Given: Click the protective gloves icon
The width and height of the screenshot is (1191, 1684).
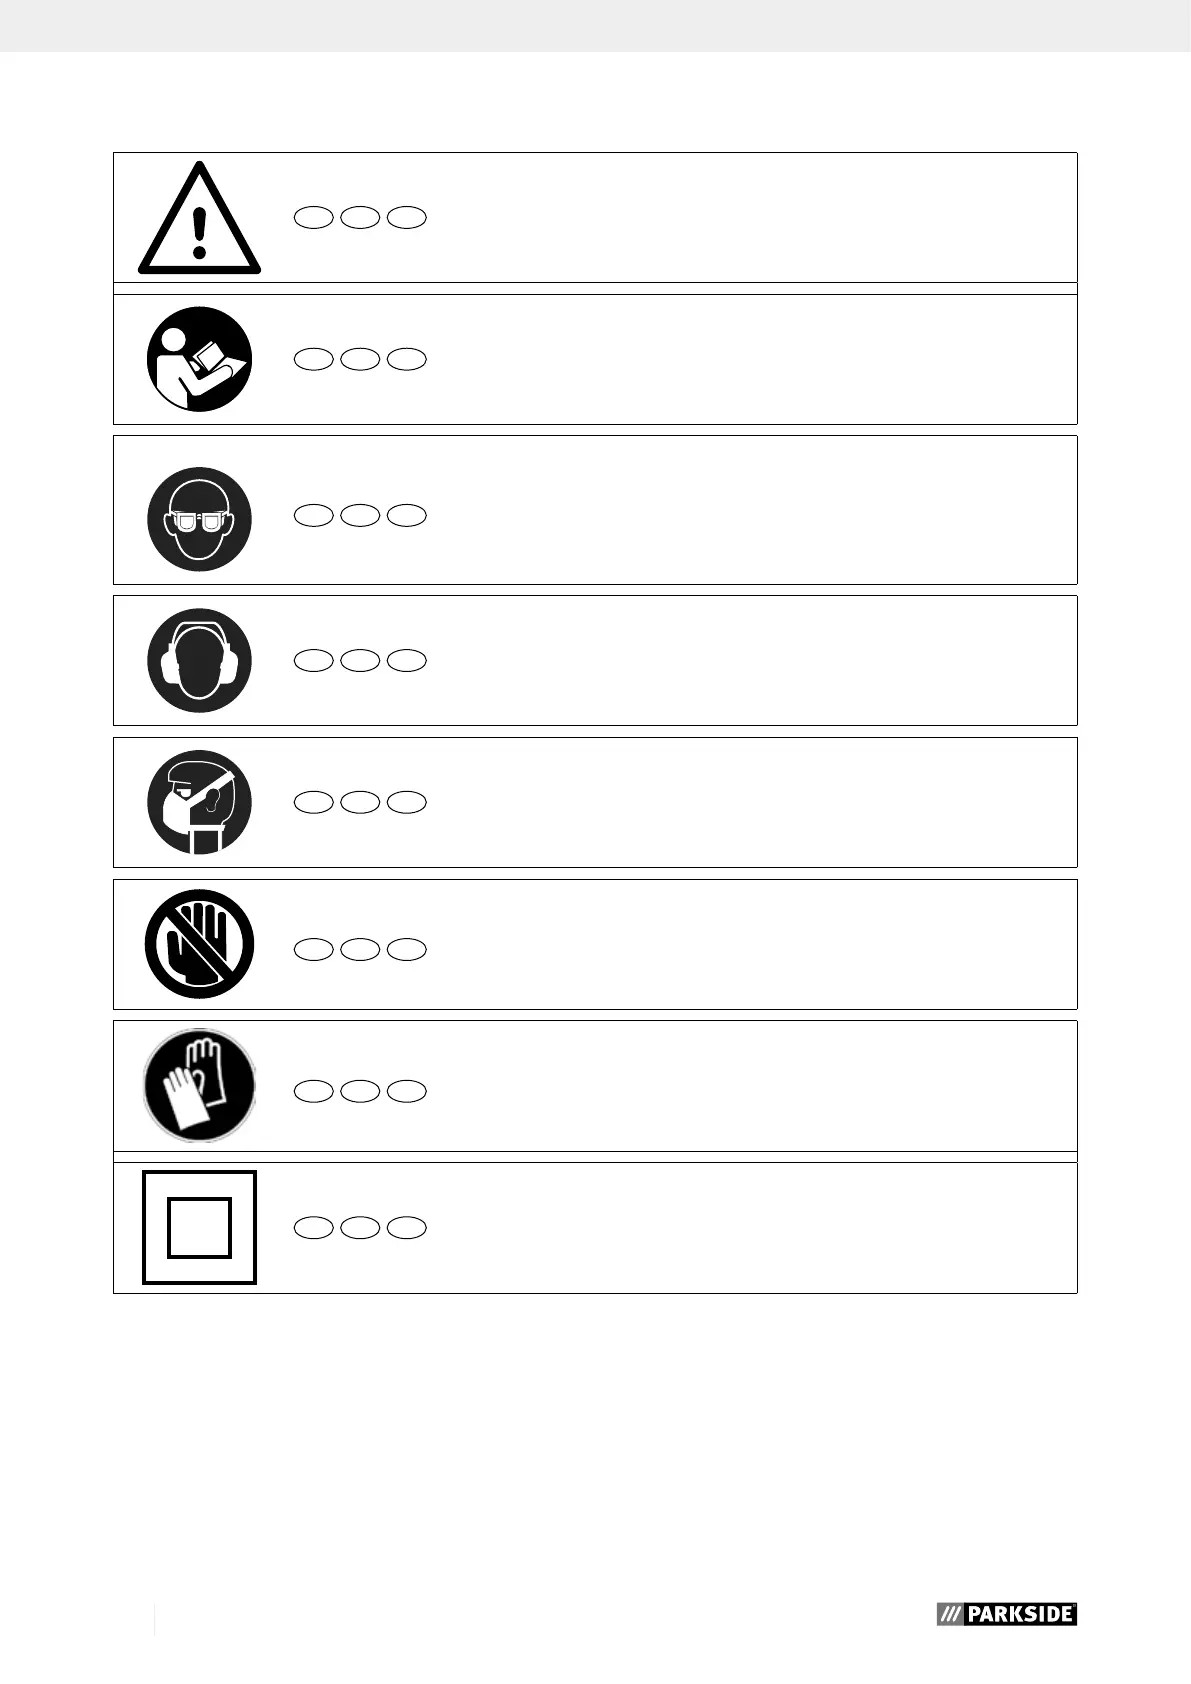Looking at the screenshot, I should pyautogui.click(x=199, y=1085).
